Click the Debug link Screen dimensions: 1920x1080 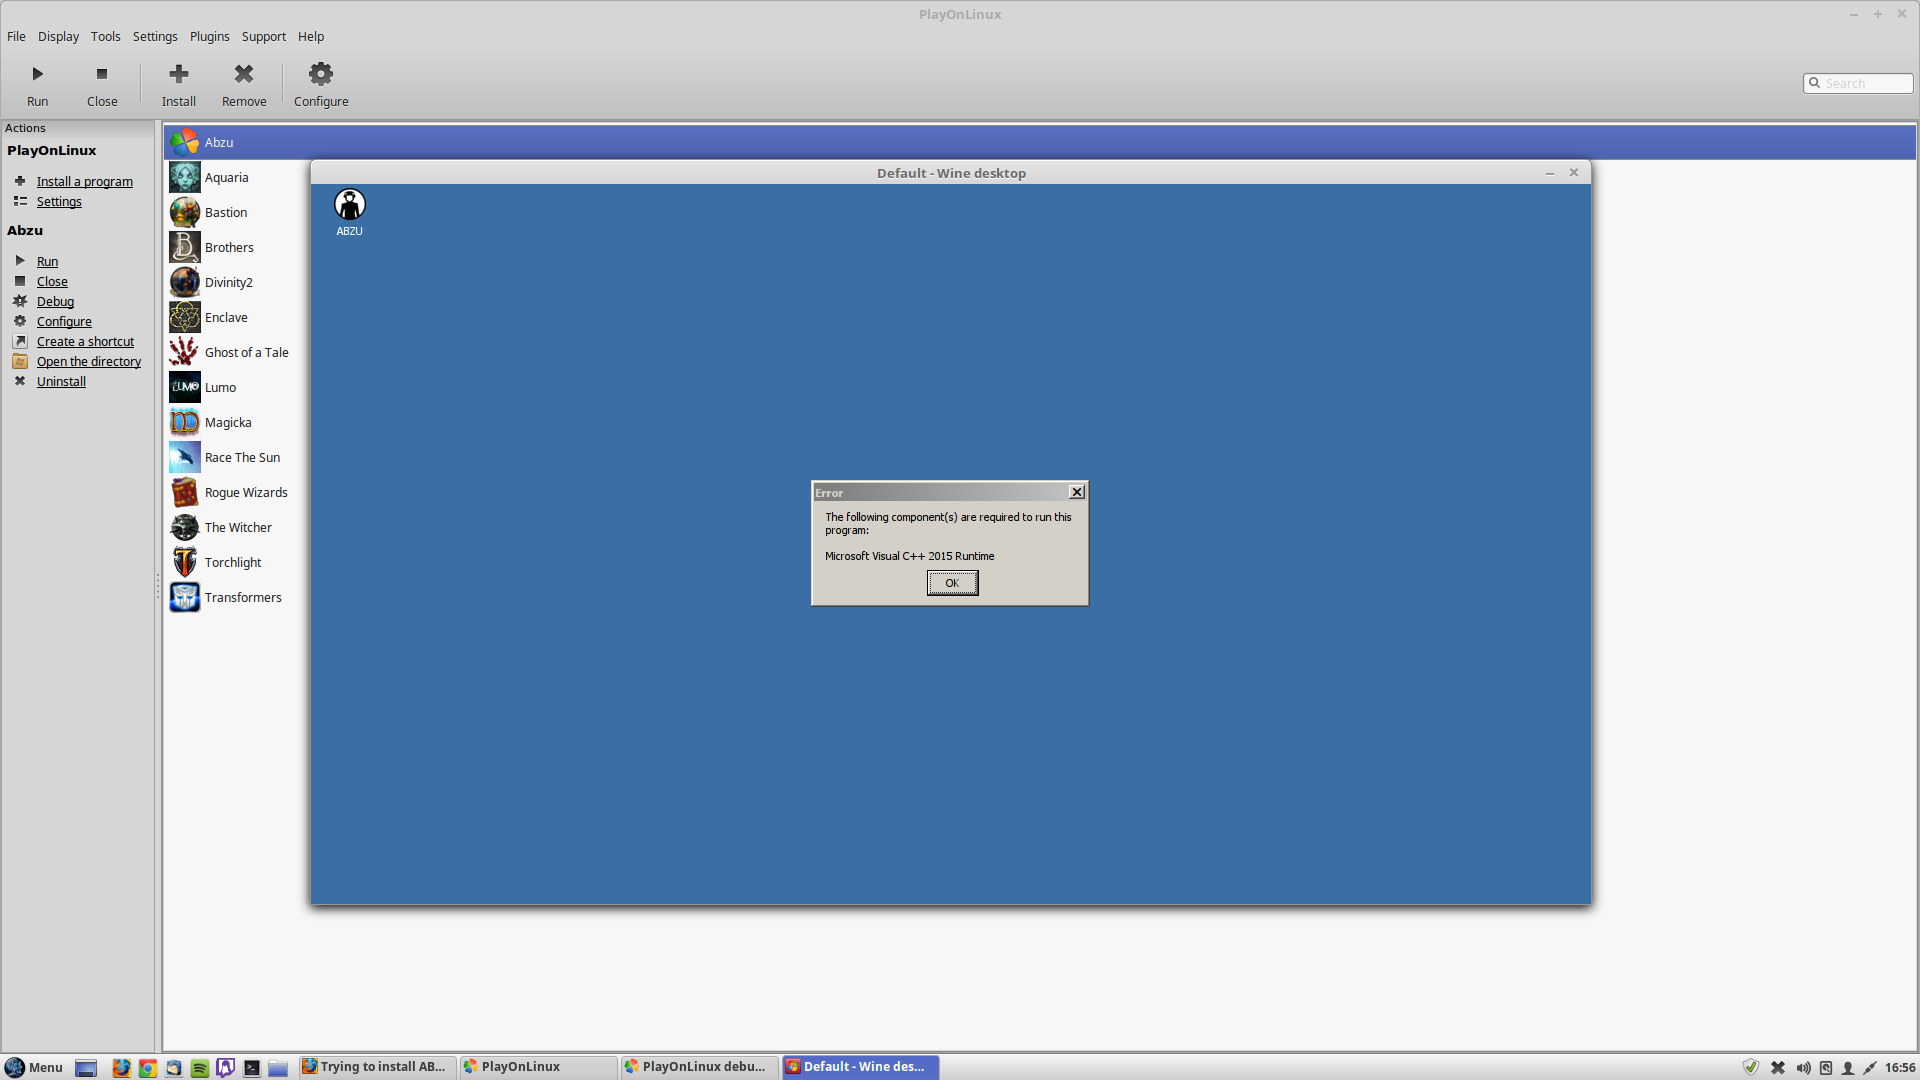[55, 301]
